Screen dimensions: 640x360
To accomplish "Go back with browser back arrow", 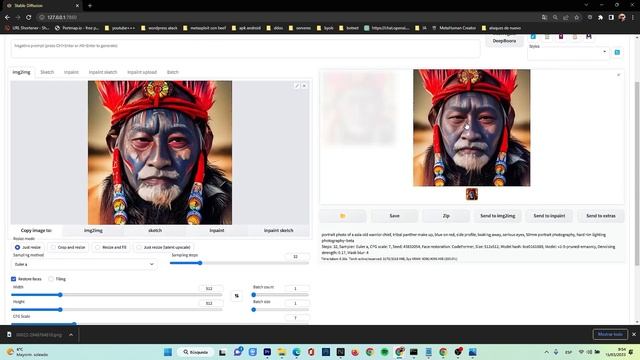I will pos(7,17).
